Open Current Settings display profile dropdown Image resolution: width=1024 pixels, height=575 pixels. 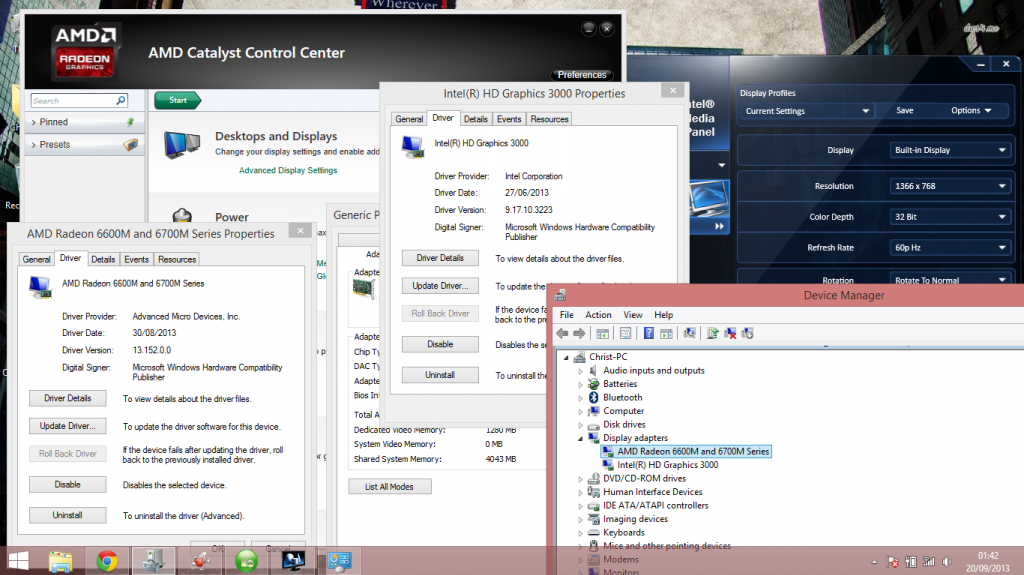[807, 111]
